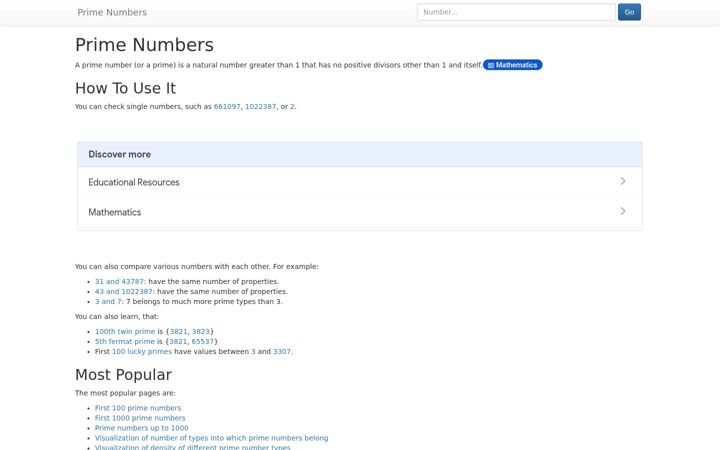Open the 65537 link
720x450 pixels.
[202, 342]
